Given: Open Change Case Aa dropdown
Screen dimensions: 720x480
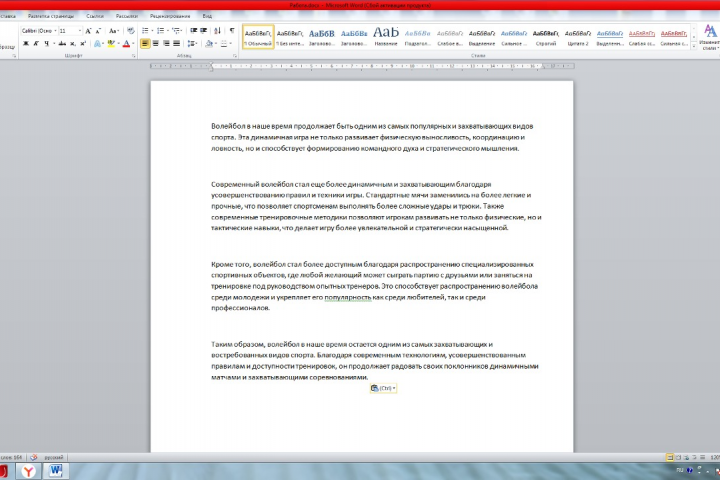Looking at the screenshot, I should click(113, 31).
